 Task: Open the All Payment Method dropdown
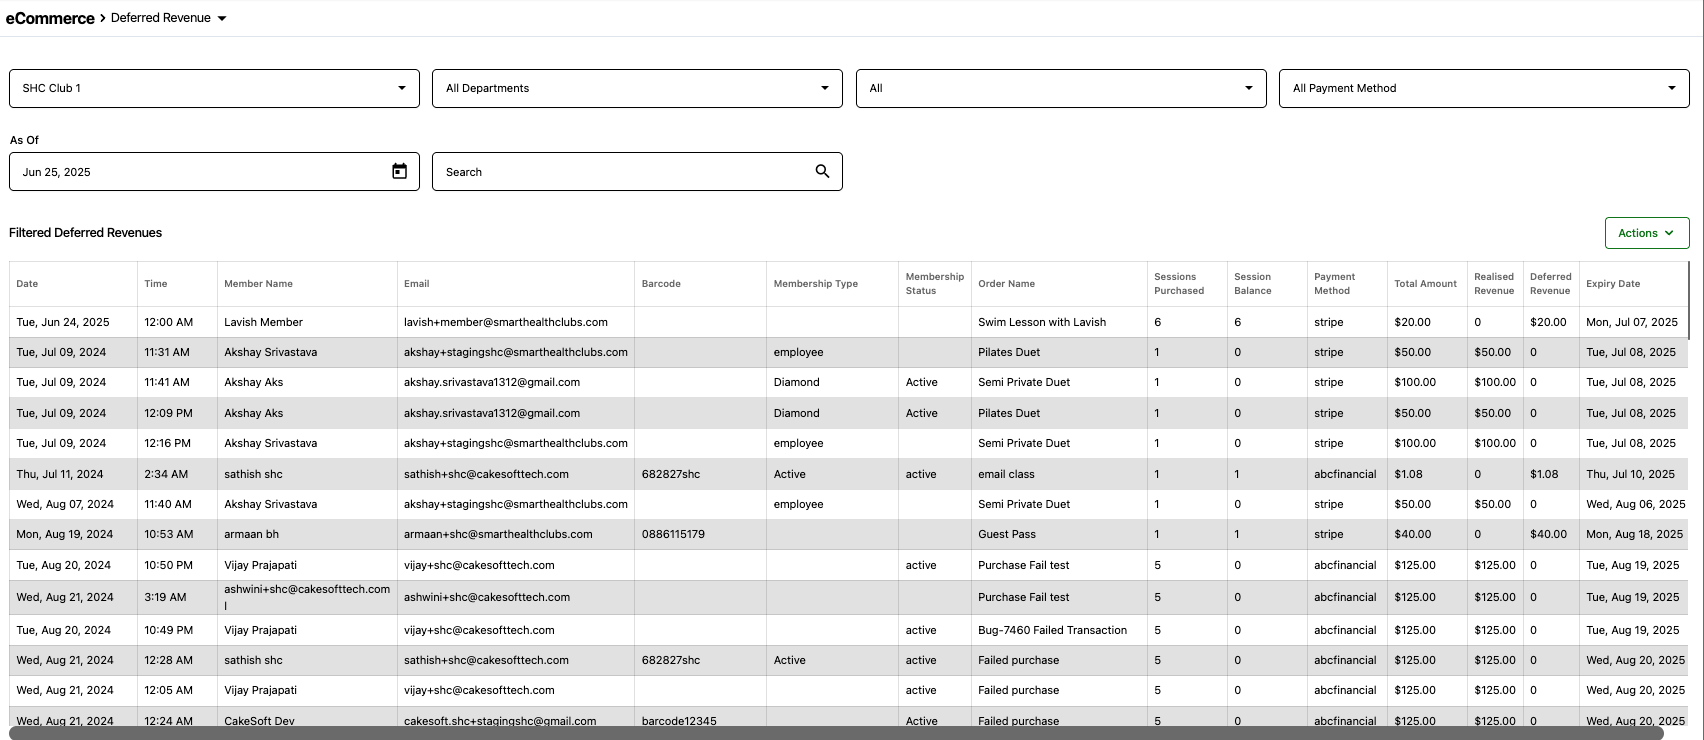pyautogui.click(x=1484, y=88)
